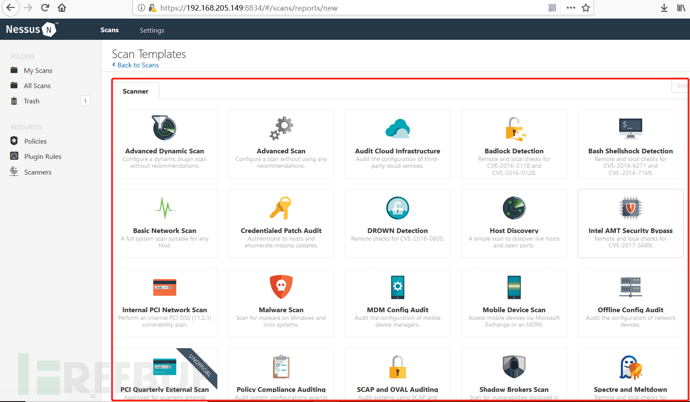The image size is (690, 402).
Task: Go back with the browser back arrow
Action: (11, 7)
